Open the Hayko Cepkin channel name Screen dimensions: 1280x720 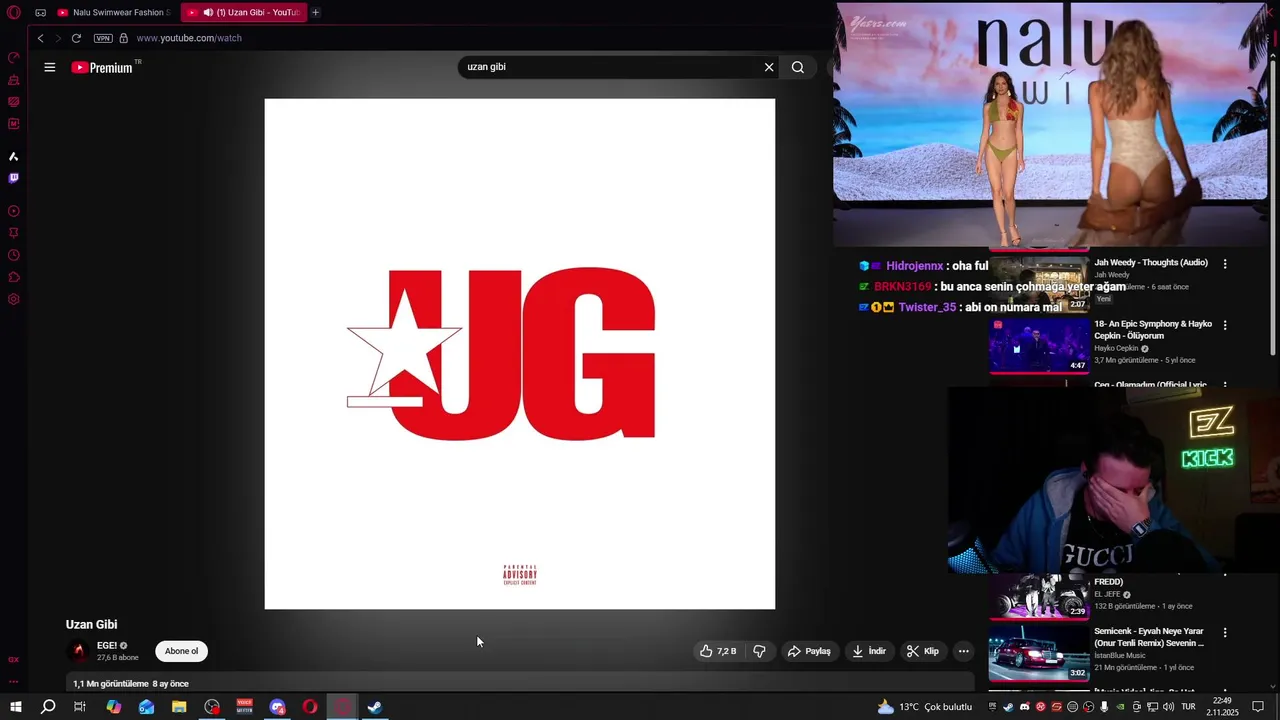1116,349
